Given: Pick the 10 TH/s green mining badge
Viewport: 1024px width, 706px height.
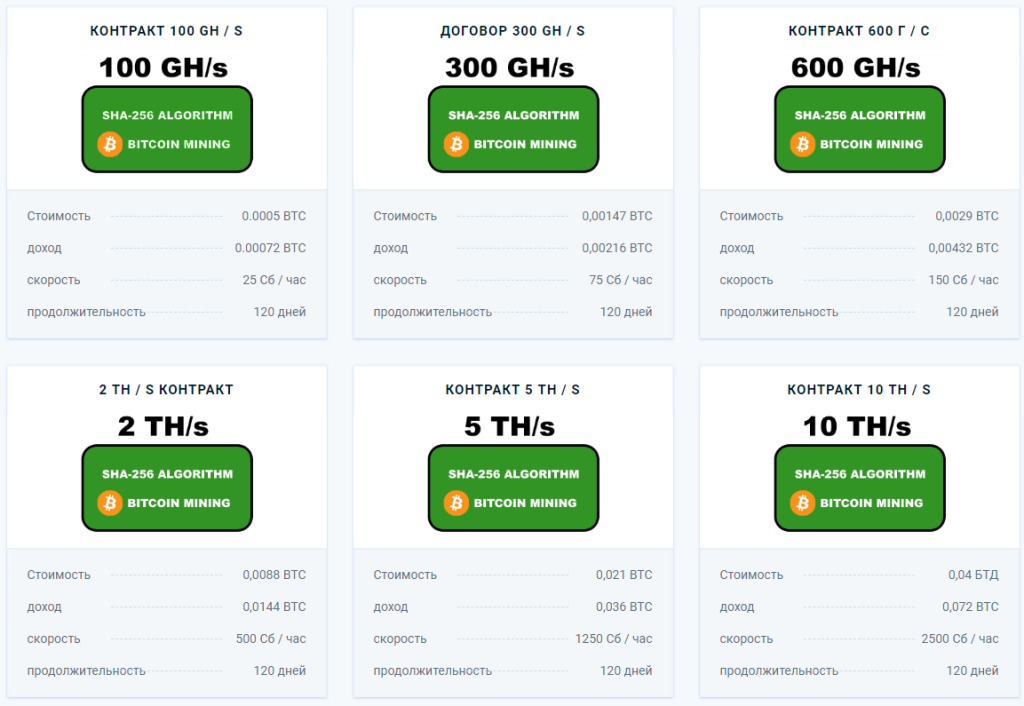Looking at the screenshot, I should coord(859,488).
